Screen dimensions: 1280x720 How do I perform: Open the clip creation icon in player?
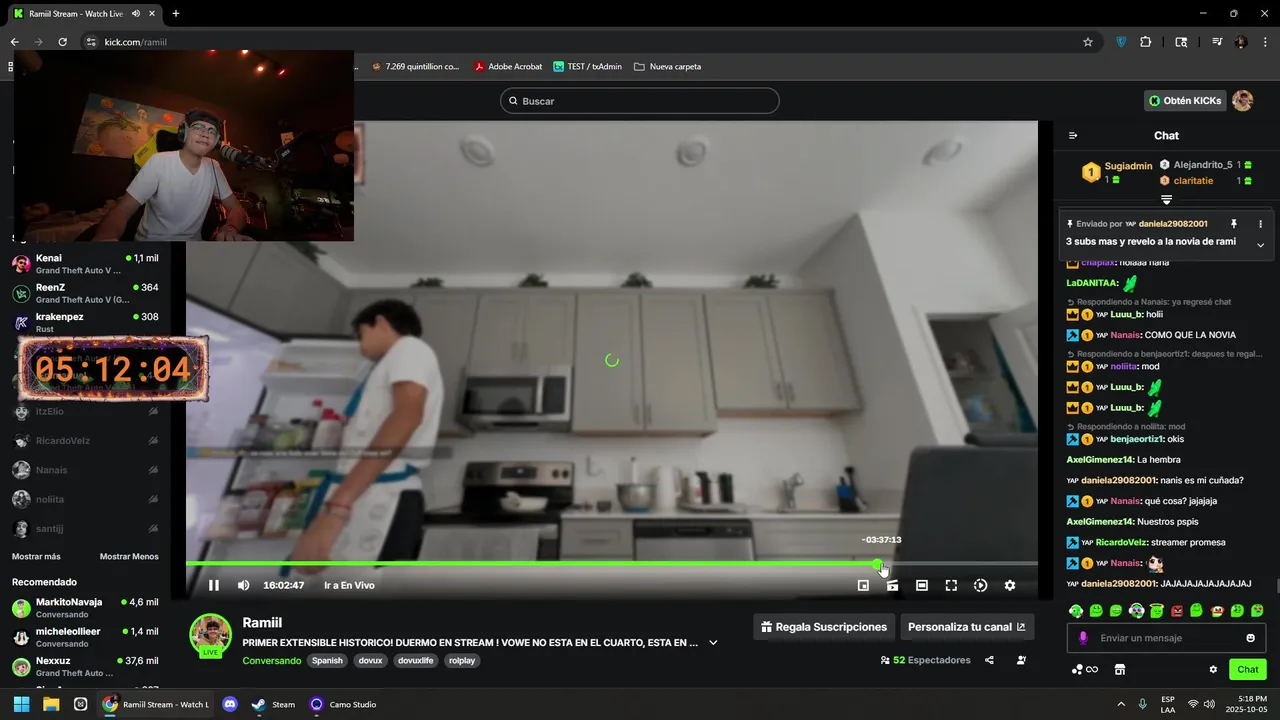[x=892, y=585]
